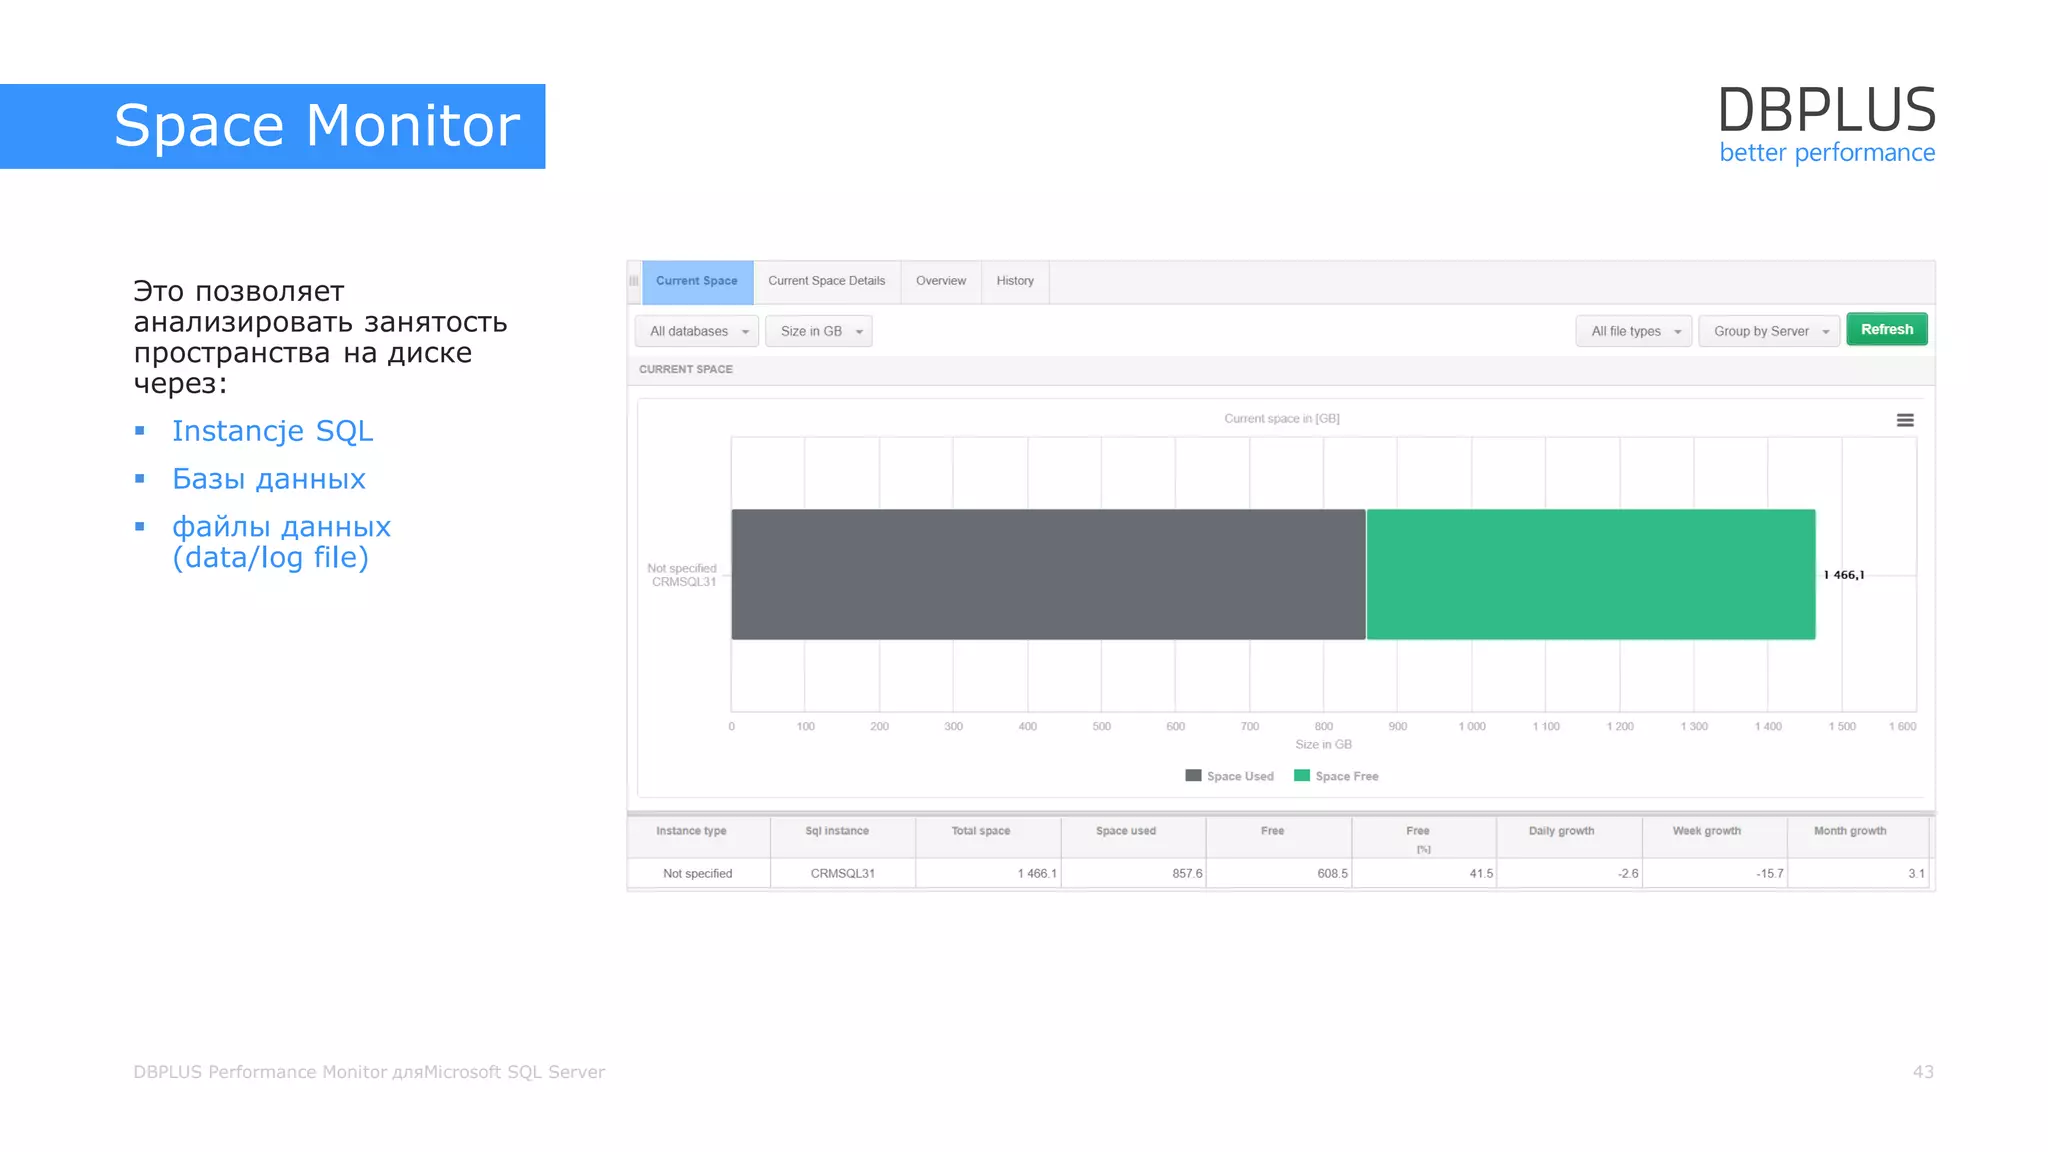Open the All databases dropdown
The width and height of the screenshot is (2048, 1152).
697,331
